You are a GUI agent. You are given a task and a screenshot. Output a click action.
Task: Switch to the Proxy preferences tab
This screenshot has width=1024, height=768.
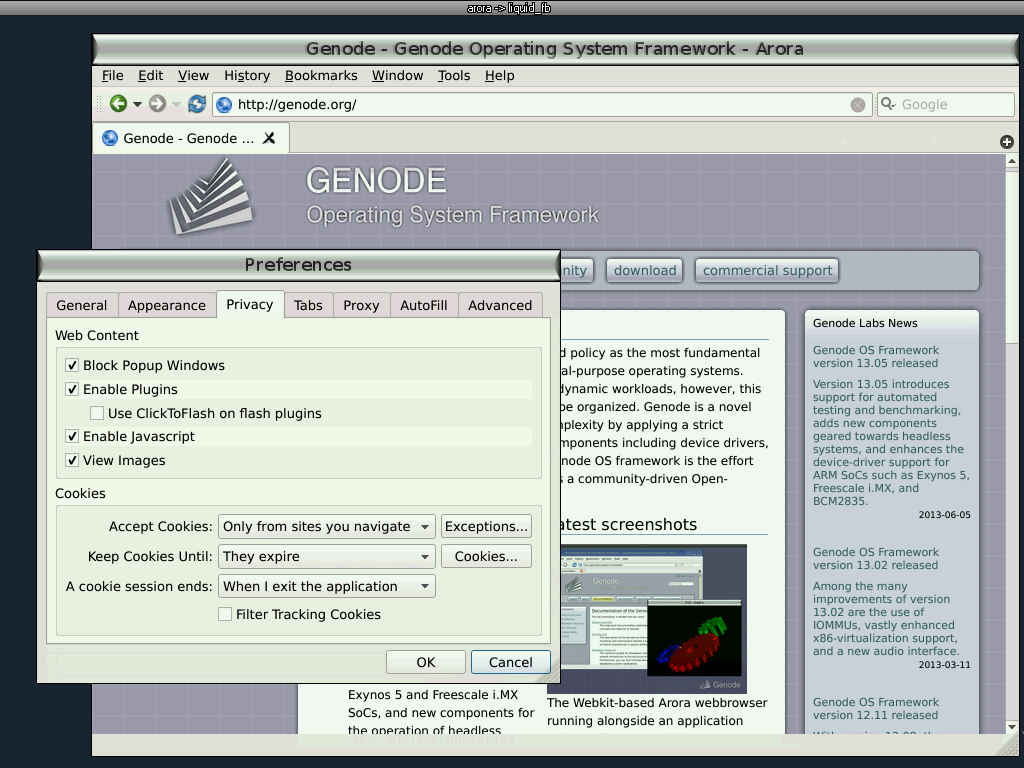tap(361, 305)
